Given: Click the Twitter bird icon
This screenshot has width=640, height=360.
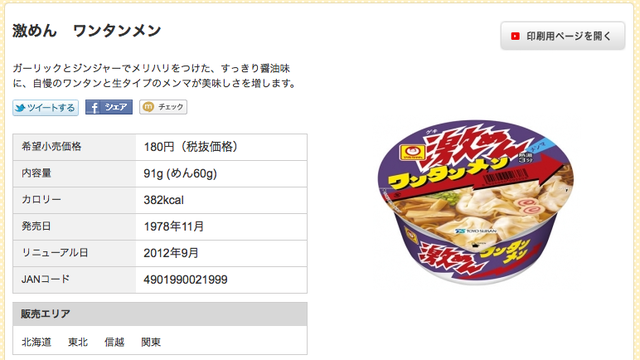Looking at the screenshot, I should pos(20,108).
